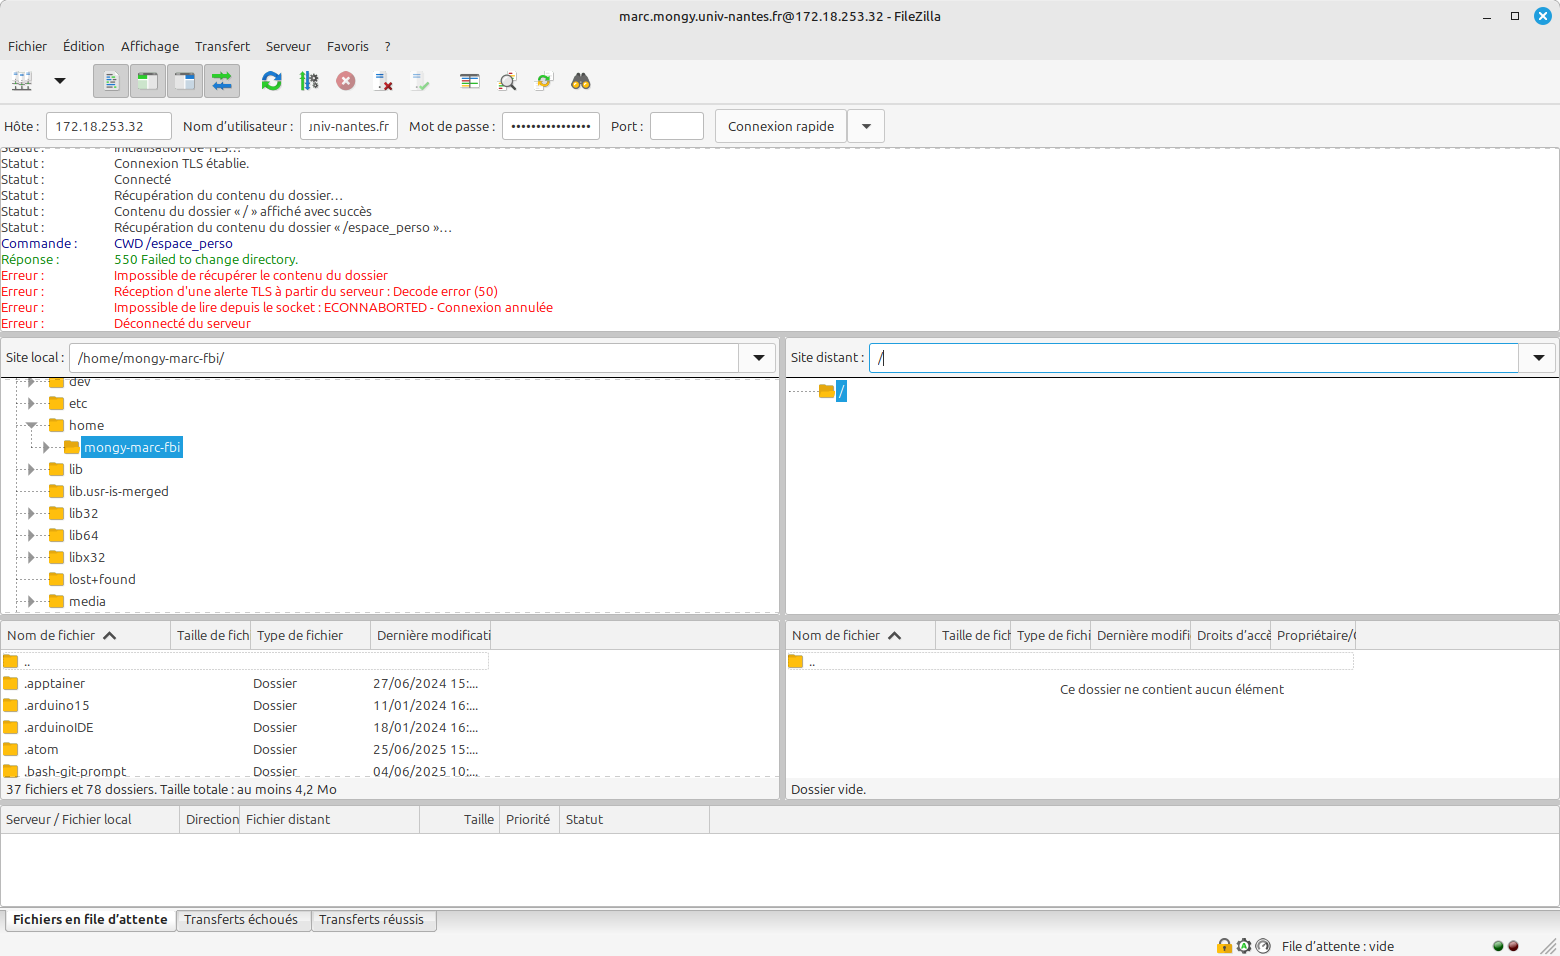1560x956 pixels.
Task: Toggle the message log display
Action: (110, 81)
